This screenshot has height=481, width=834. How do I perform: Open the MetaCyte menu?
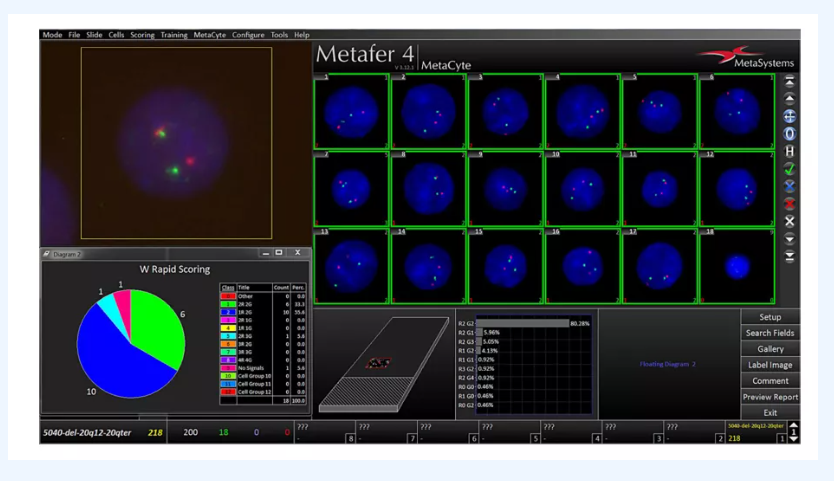pos(210,35)
